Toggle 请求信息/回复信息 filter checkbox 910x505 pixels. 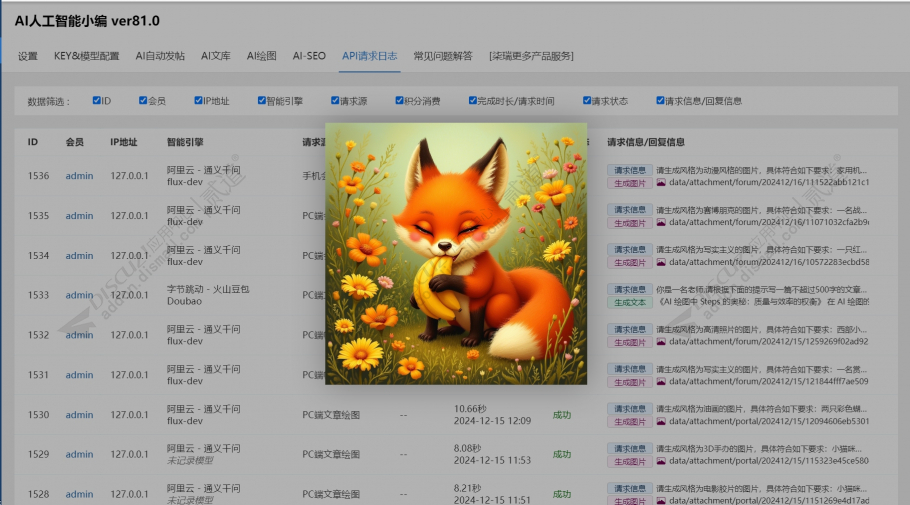(660, 100)
